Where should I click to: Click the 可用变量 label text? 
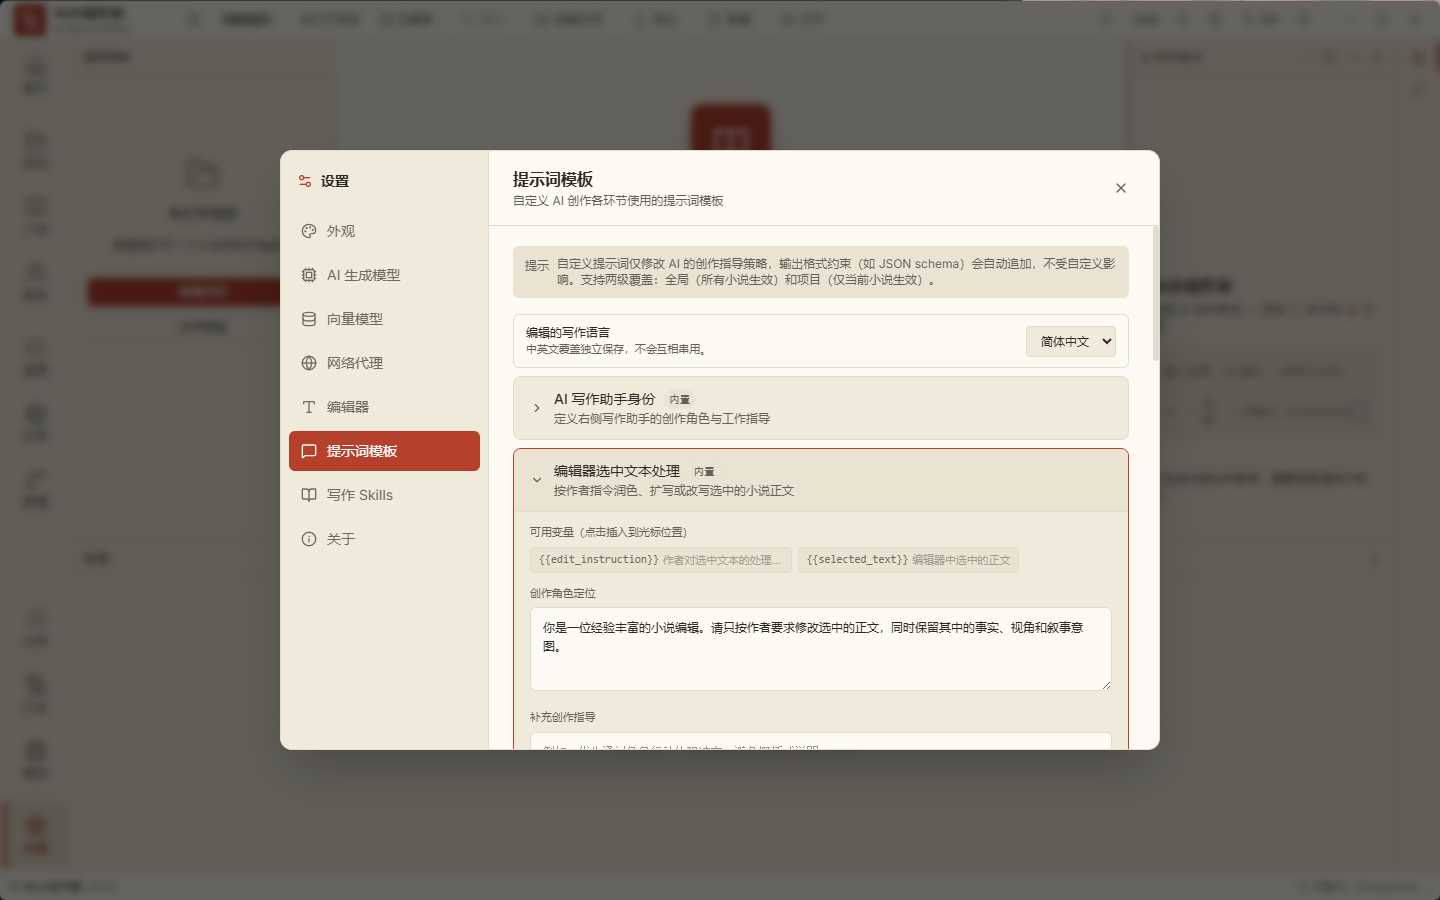tap(608, 532)
